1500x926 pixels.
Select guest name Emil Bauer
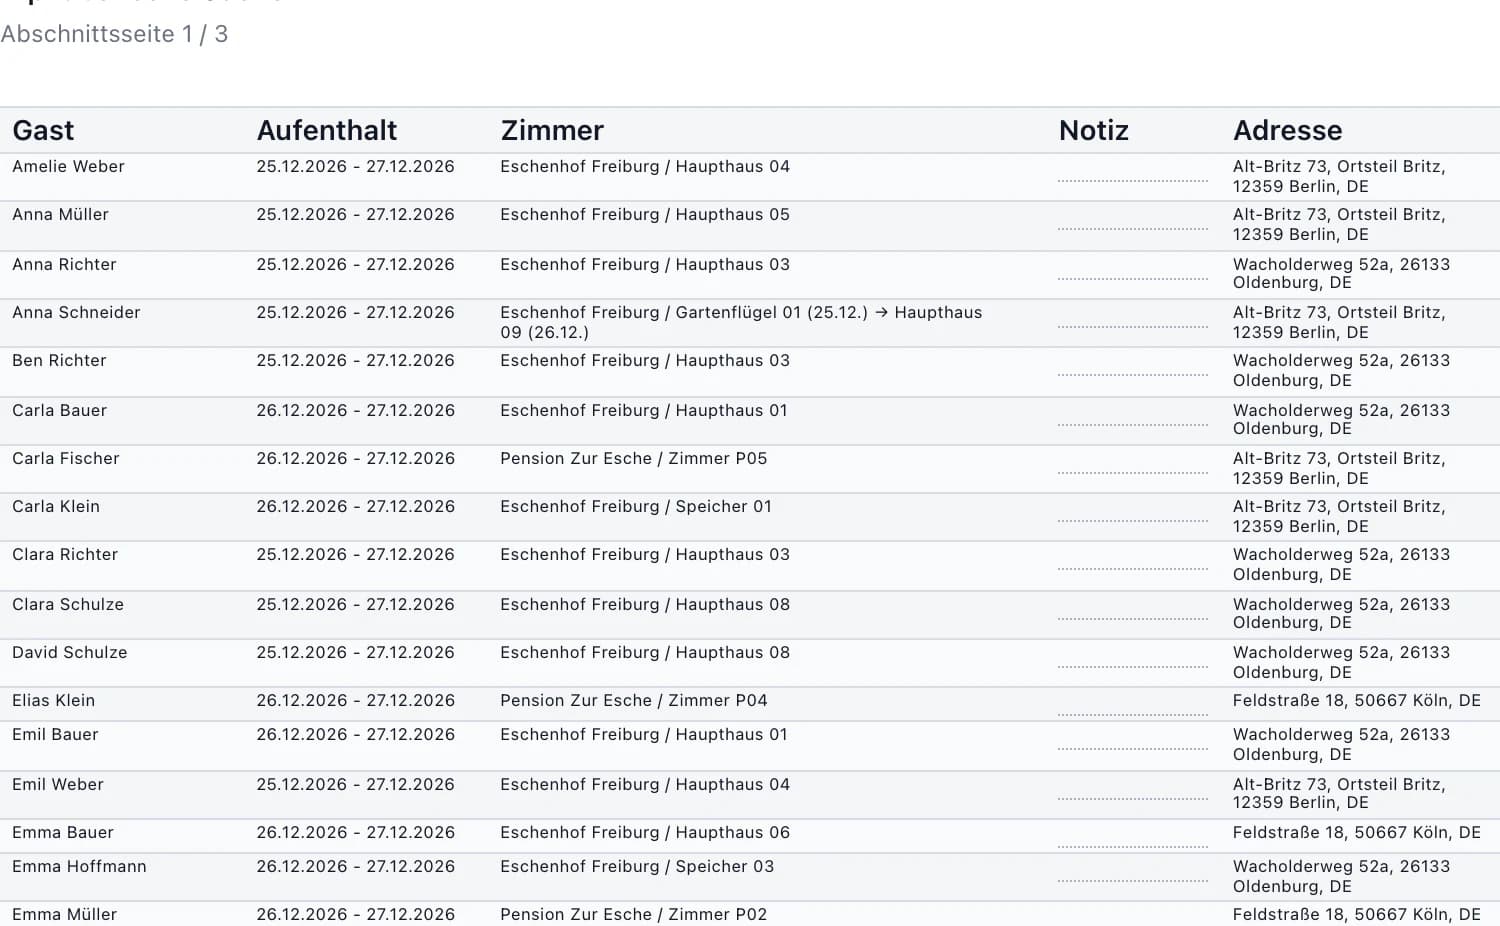click(55, 735)
